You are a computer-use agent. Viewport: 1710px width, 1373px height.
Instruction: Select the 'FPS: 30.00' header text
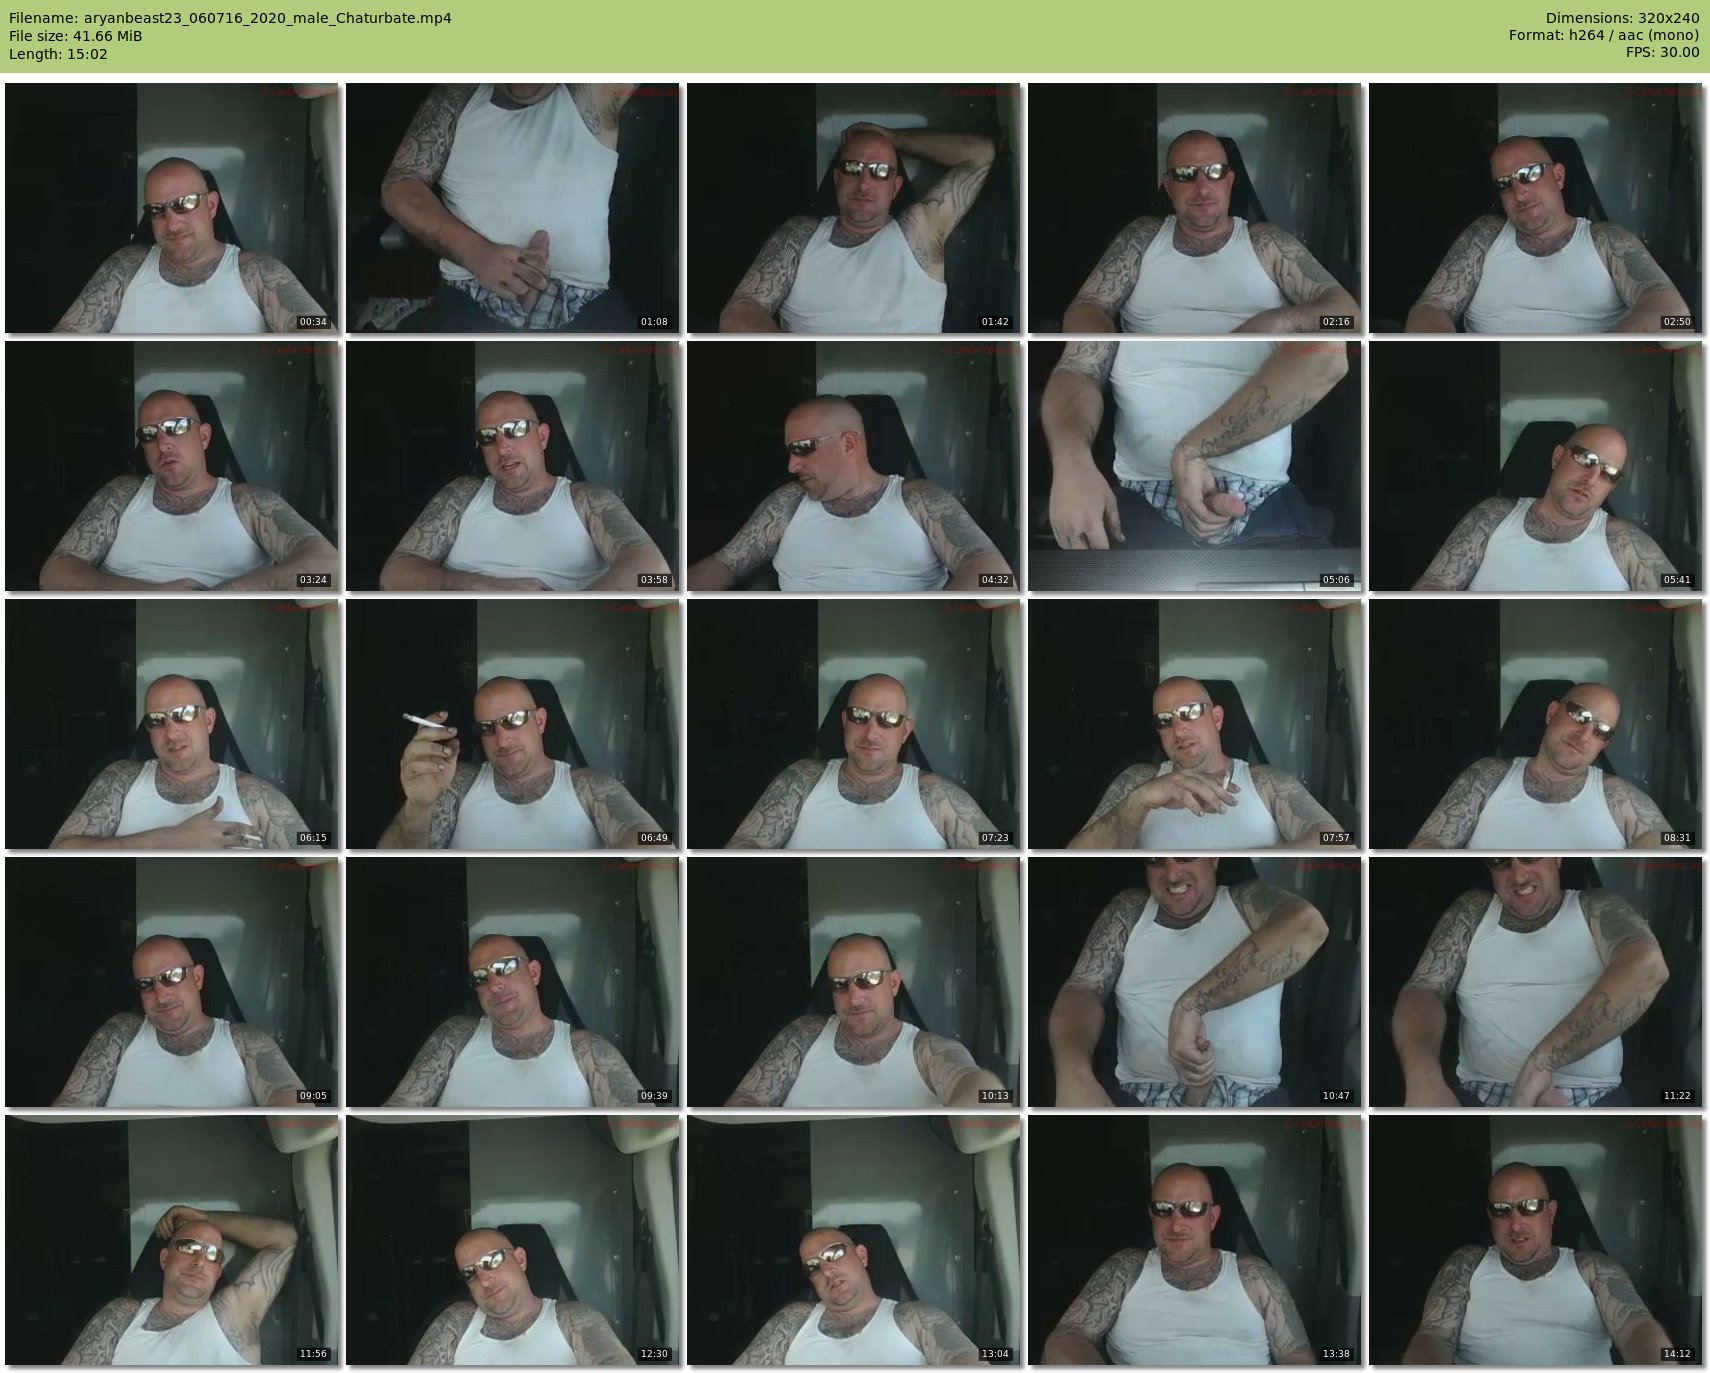1662,54
